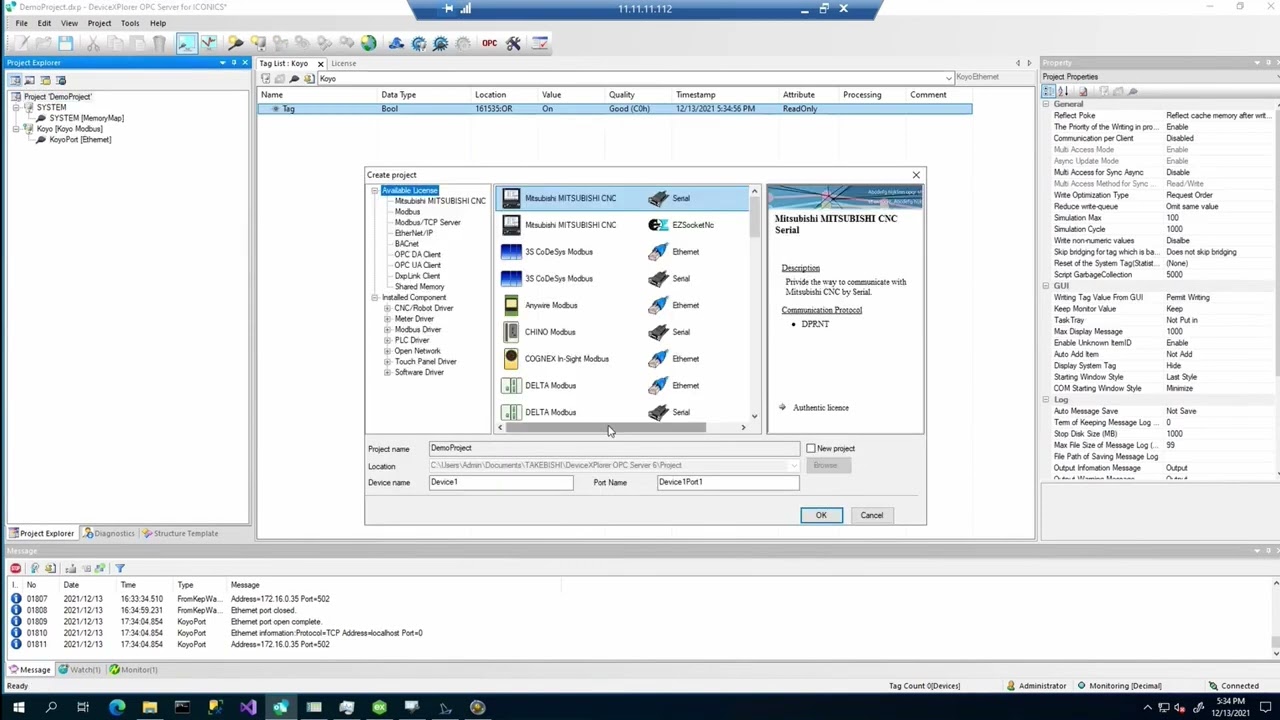Screen dimensions: 1280x720
Task: Expand the Meter Driver node
Action: pyautogui.click(x=387, y=319)
